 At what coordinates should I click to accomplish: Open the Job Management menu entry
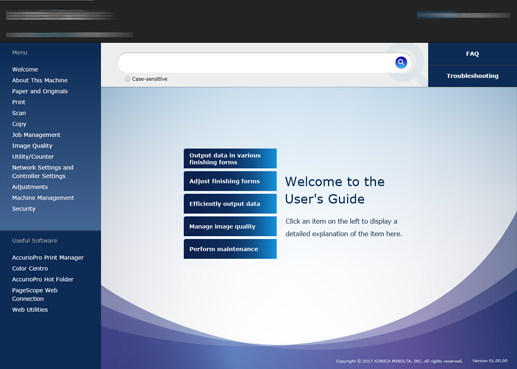click(36, 135)
